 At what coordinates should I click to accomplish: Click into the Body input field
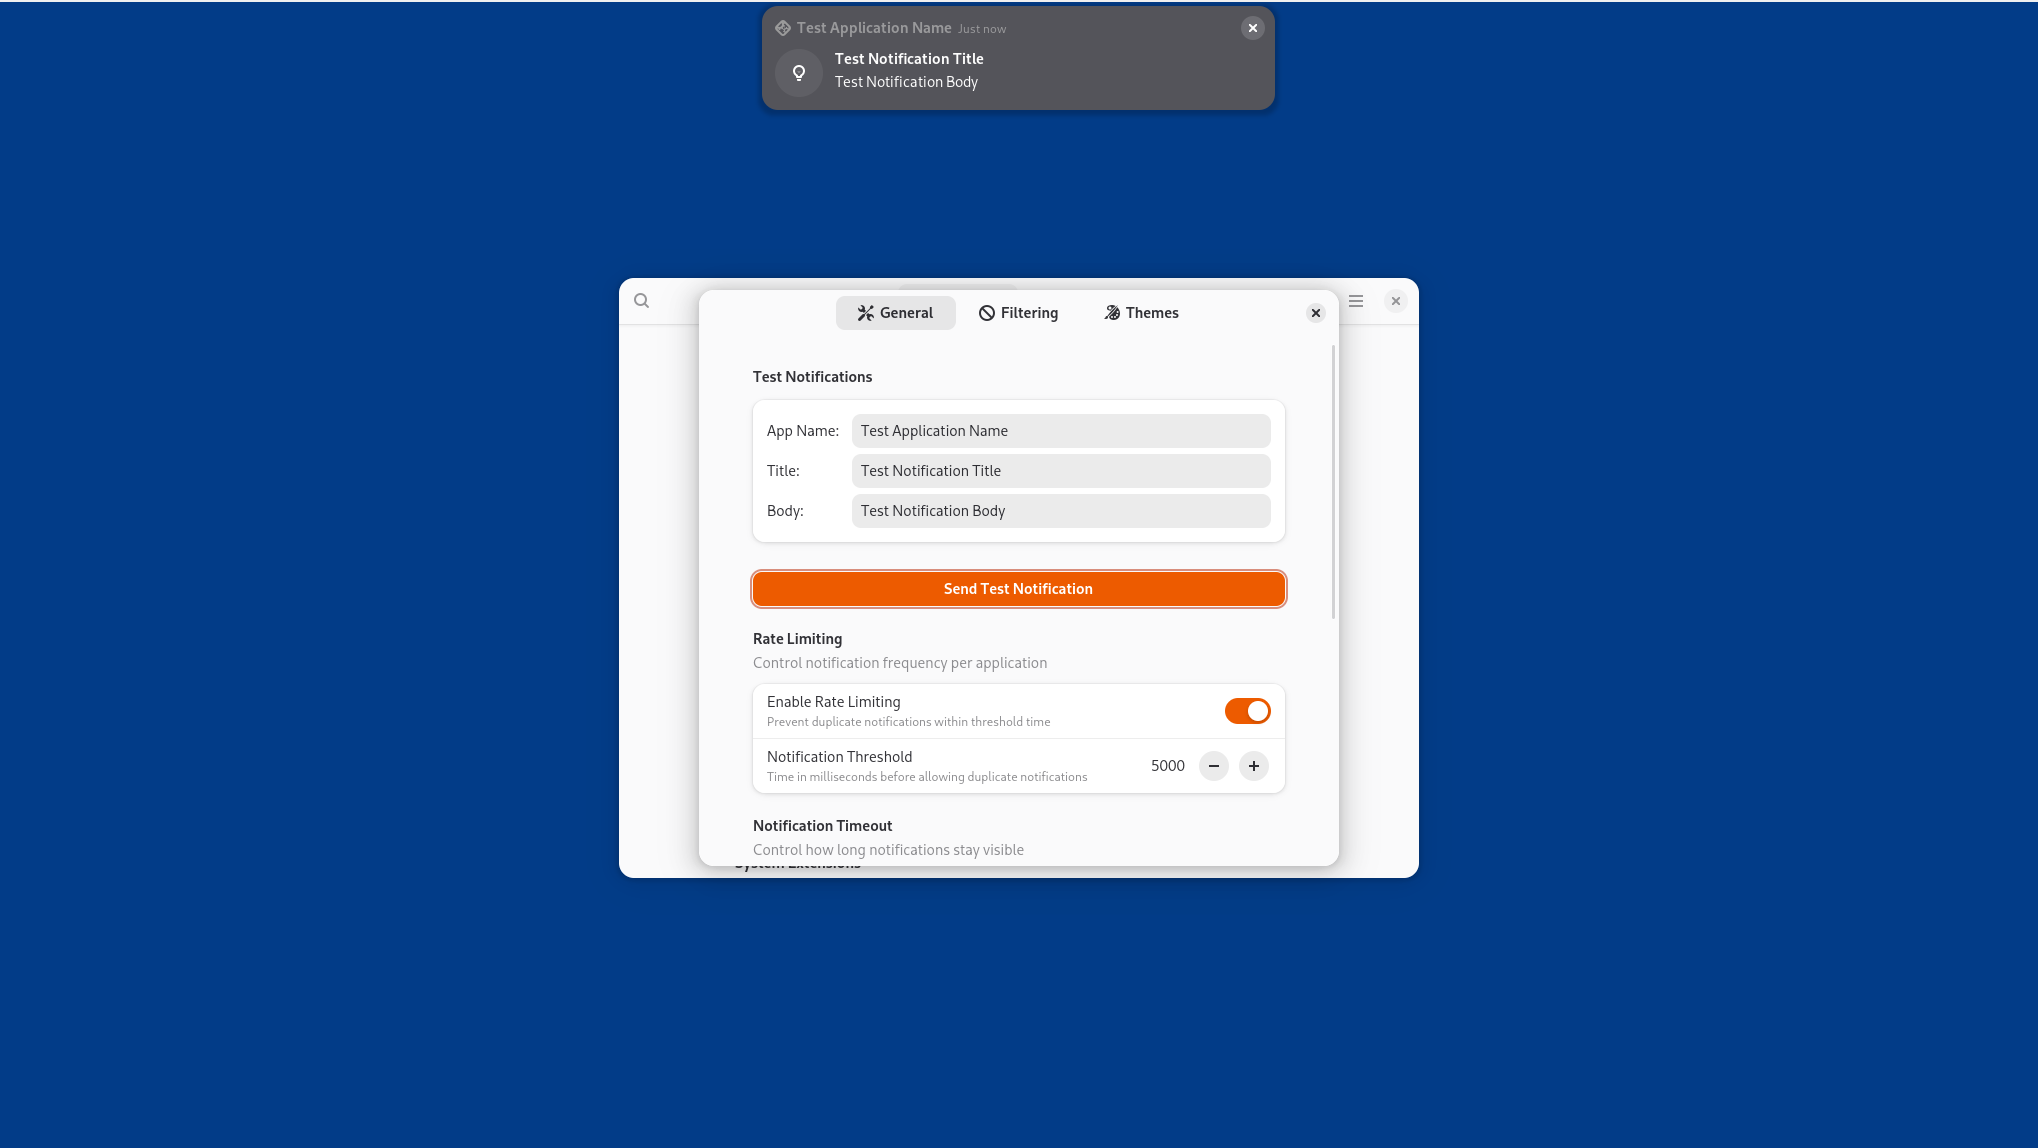coord(1060,511)
